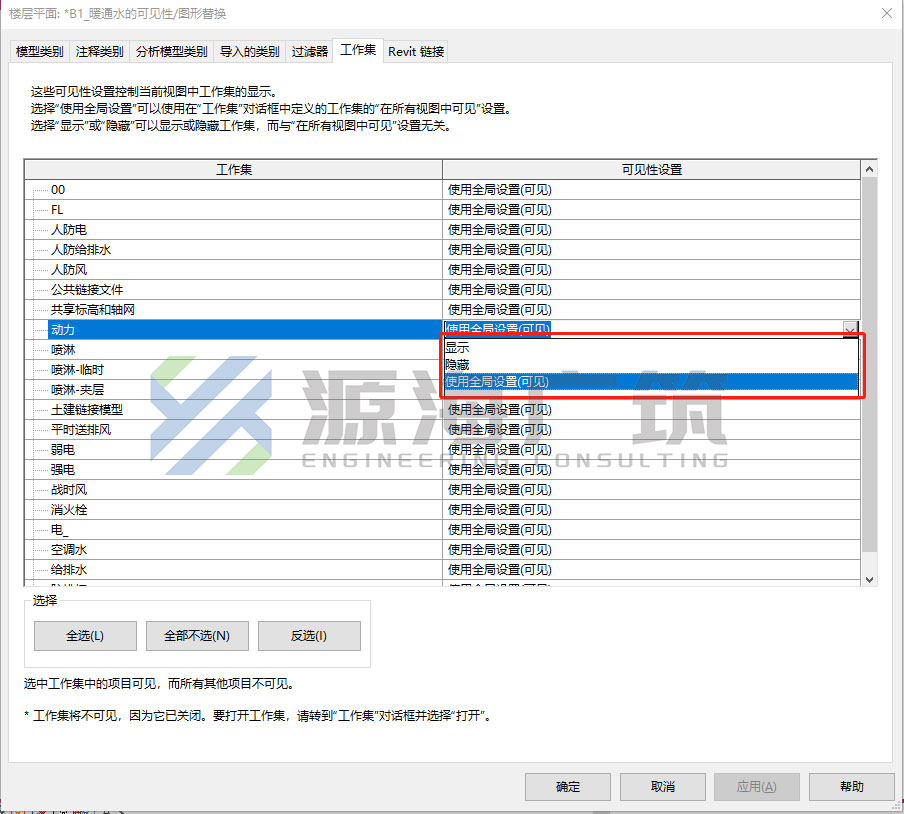The height and width of the screenshot is (814, 904).
Task: Click the 全选(L) button
Action: tap(85, 635)
